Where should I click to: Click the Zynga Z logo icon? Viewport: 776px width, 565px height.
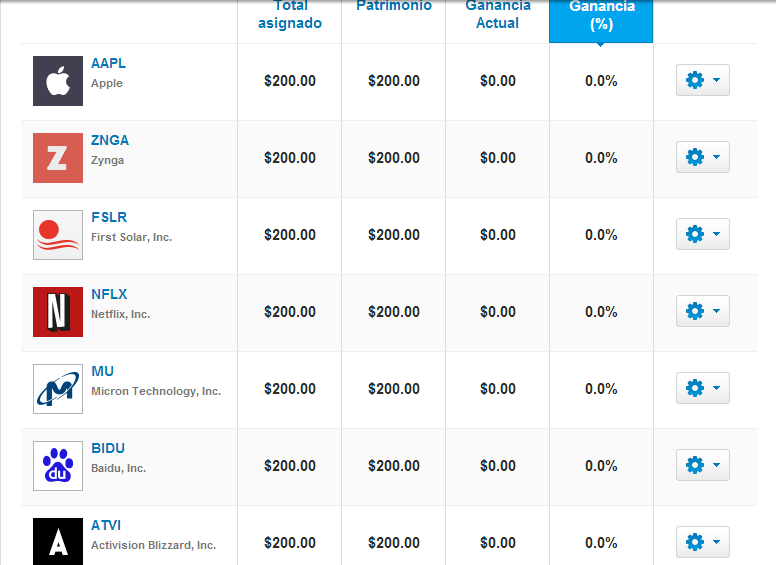pos(58,158)
